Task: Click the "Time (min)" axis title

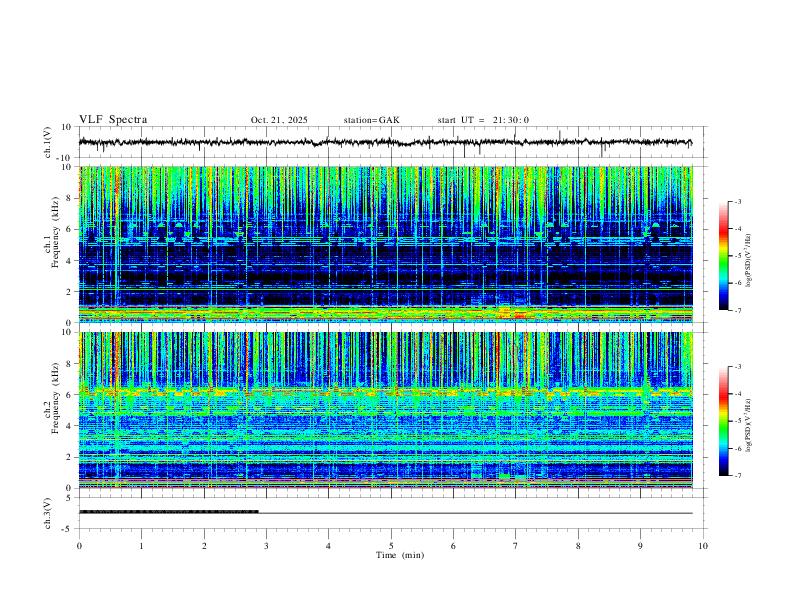Action: [400, 555]
